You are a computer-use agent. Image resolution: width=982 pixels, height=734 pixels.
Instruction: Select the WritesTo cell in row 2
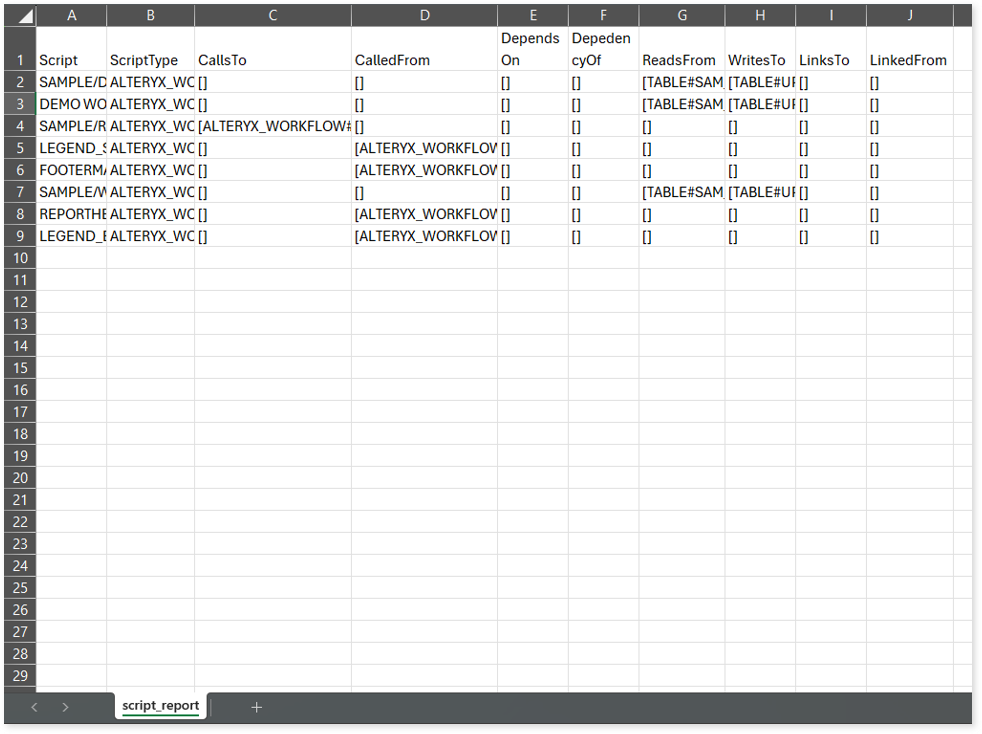[760, 82]
